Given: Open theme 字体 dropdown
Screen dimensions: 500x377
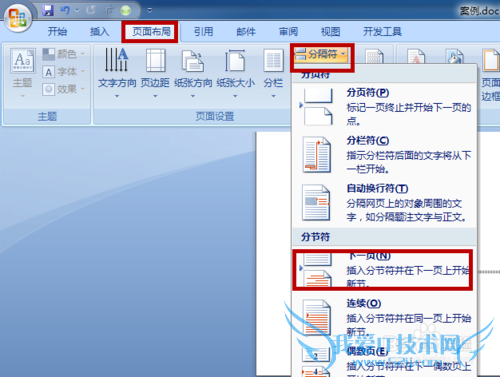Looking at the screenshot, I should pyautogui.click(x=64, y=72).
